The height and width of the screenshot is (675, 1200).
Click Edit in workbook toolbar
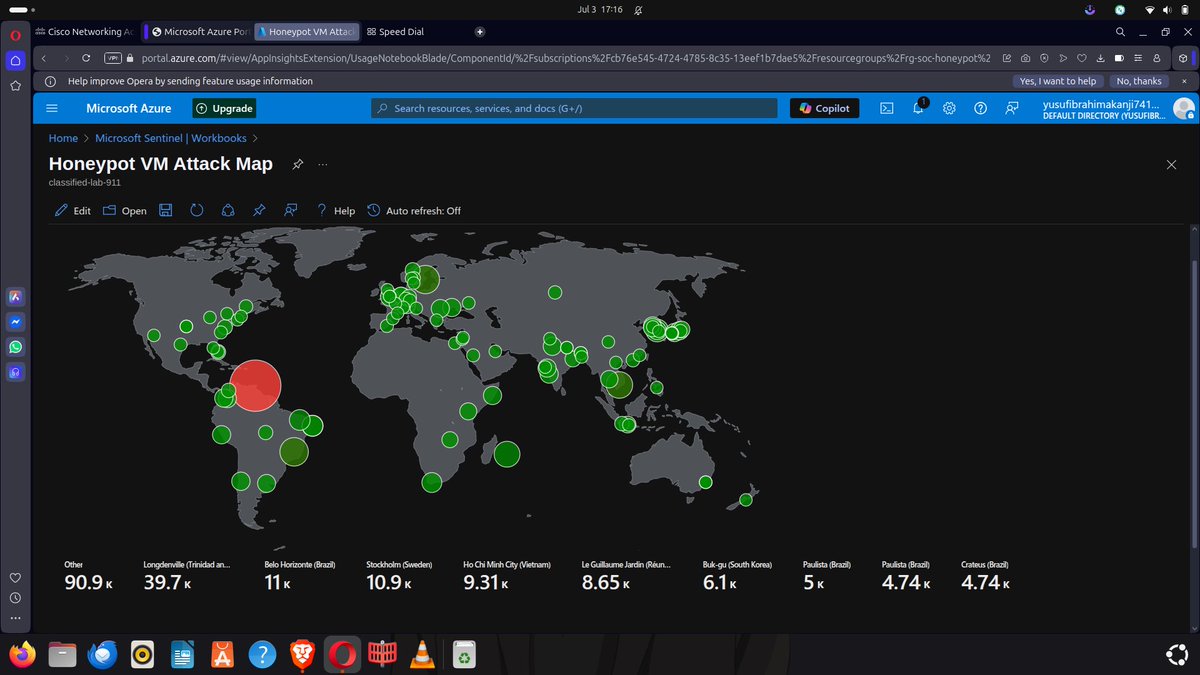(72, 210)
